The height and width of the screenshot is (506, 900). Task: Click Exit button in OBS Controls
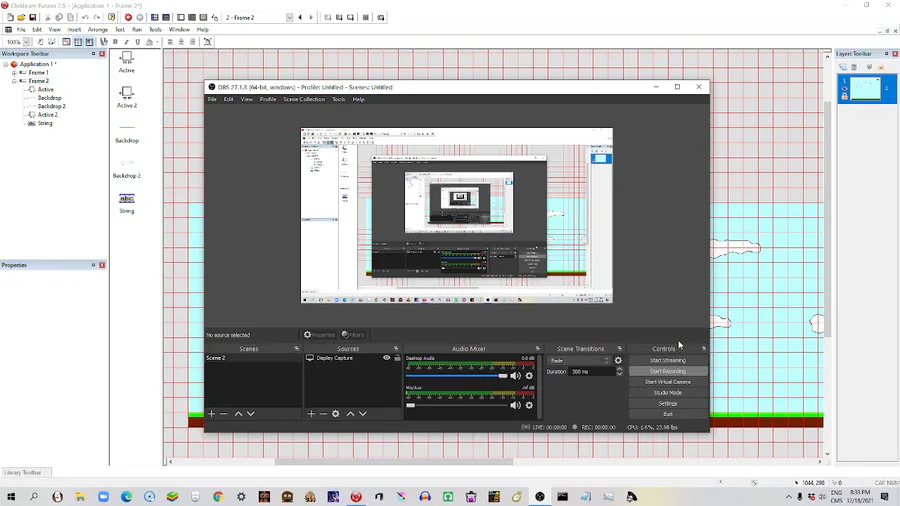pyautogui.click(x=668, y=414)
